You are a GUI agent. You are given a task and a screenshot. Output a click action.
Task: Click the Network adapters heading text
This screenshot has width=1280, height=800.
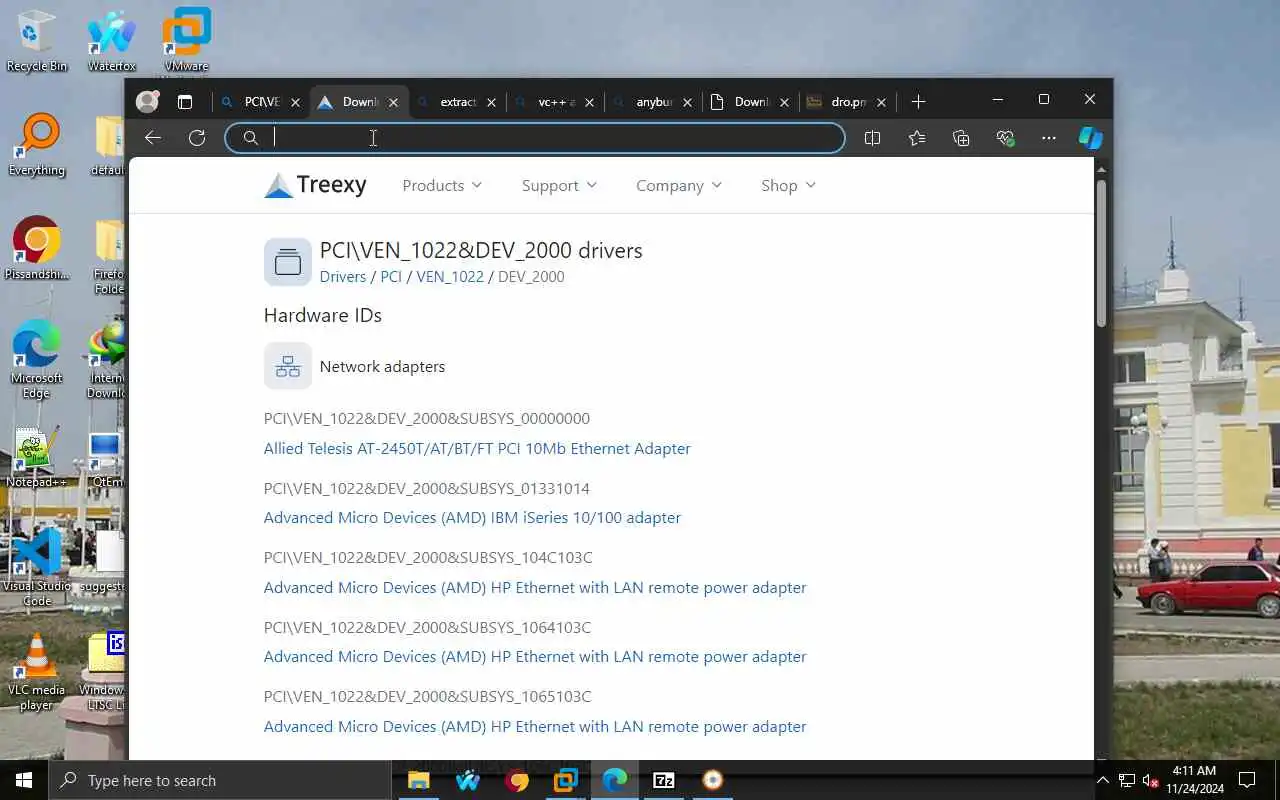coord(382,366)
